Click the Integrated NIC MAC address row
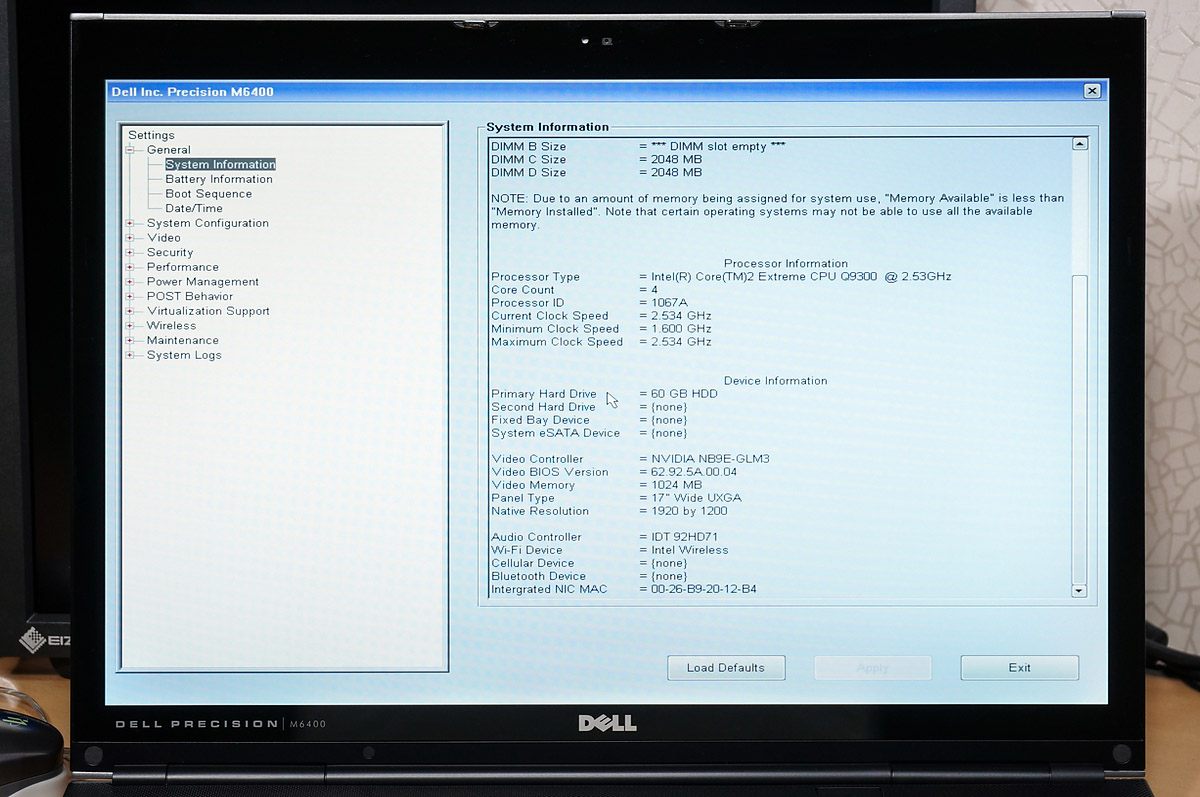The image size is (1200, 797). [624, 589]
